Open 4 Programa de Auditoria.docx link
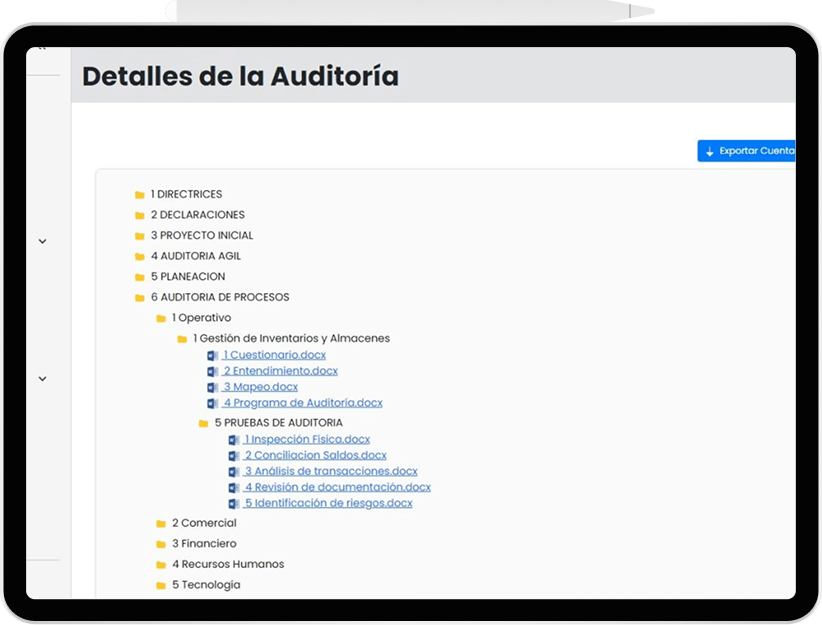This screenshot has width=822, height=625. pyautogui.click(x=302, y=403)
